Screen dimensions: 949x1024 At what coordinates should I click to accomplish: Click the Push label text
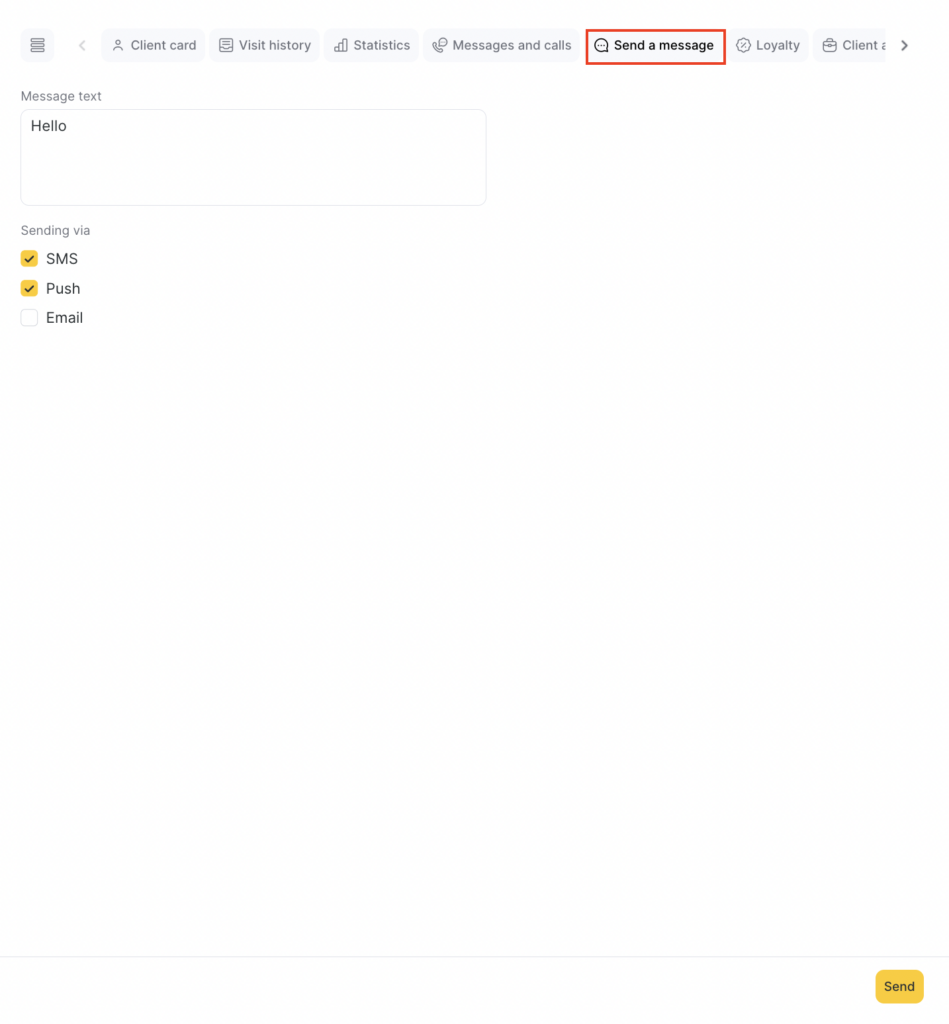pos(63,288)
